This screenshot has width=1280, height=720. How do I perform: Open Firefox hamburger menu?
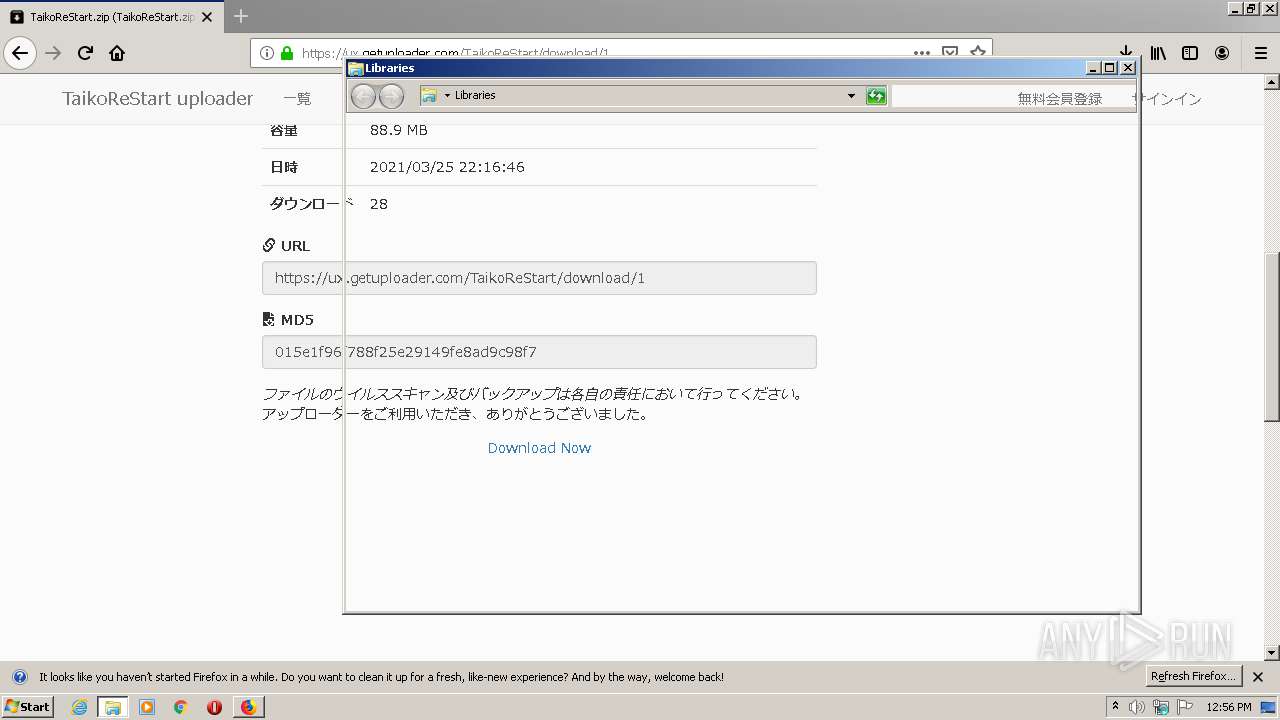(1260, 53)
